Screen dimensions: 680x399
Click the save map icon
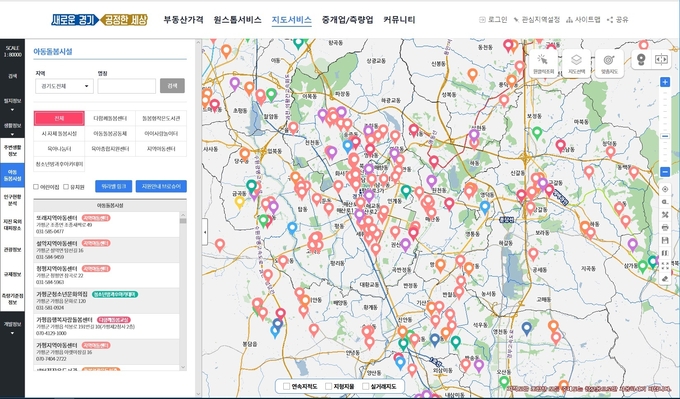(x=665, y=240)
